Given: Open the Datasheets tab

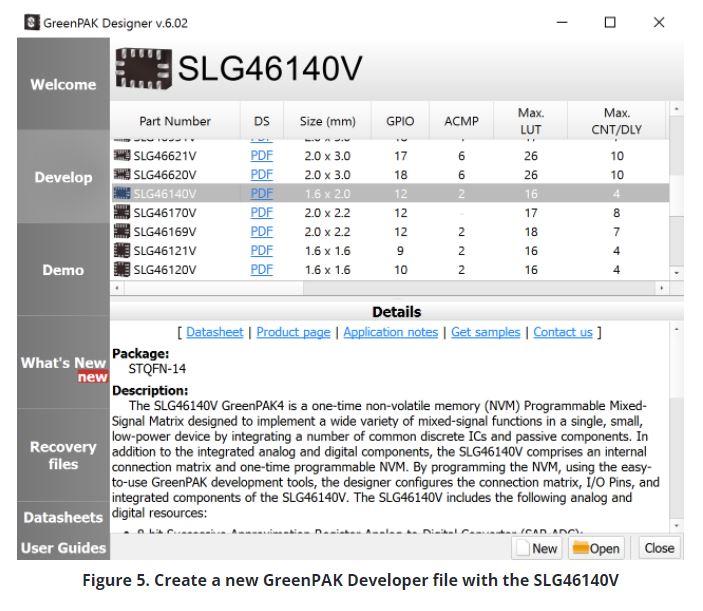Looking at the screenshot, I should [x=63, y=517].
